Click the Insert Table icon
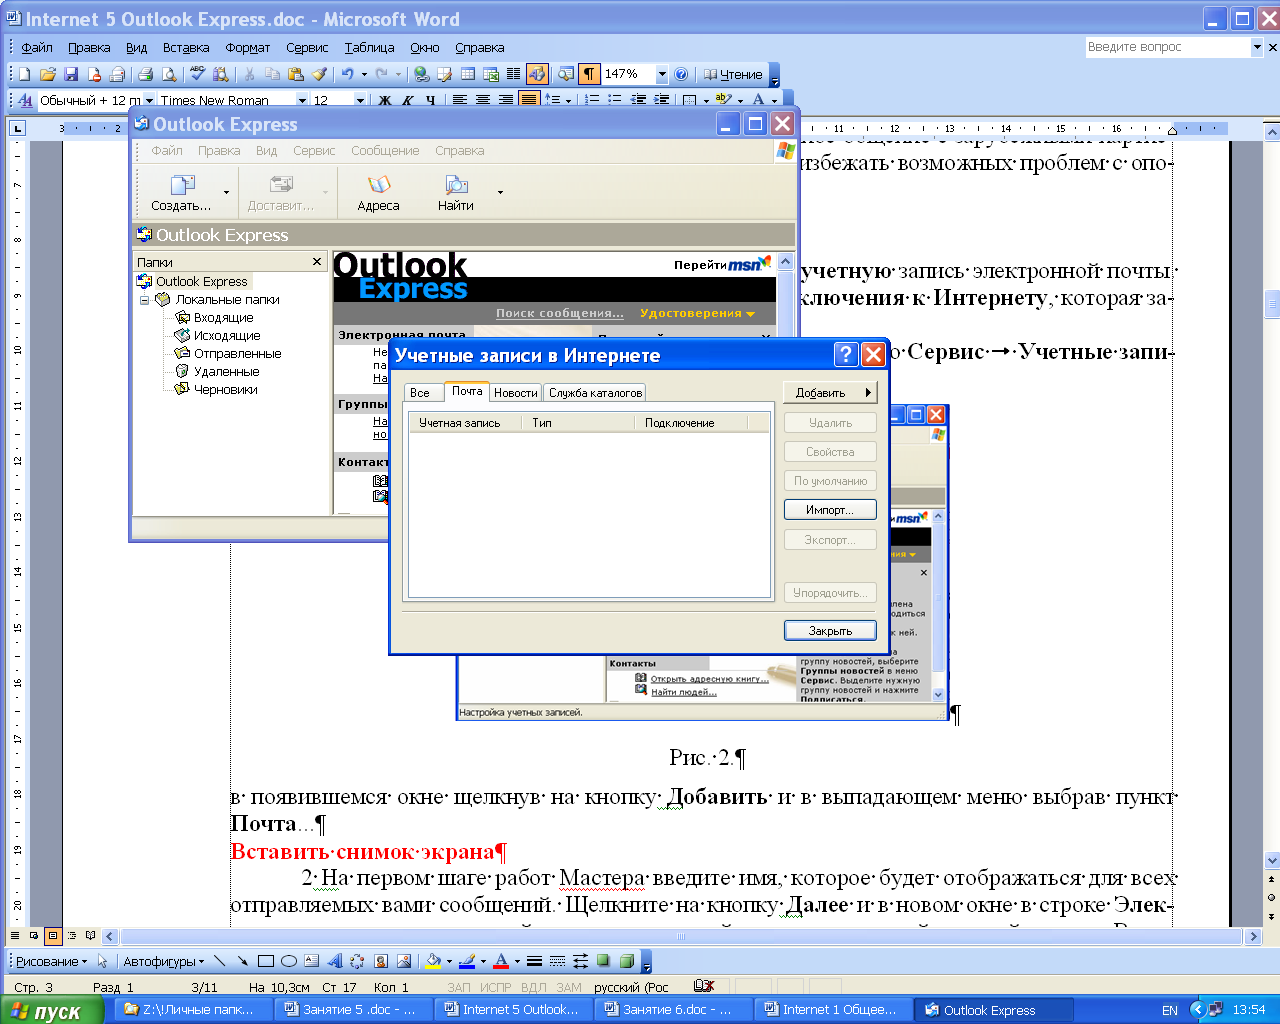1280x1024 pixels. tap(467, 74)
